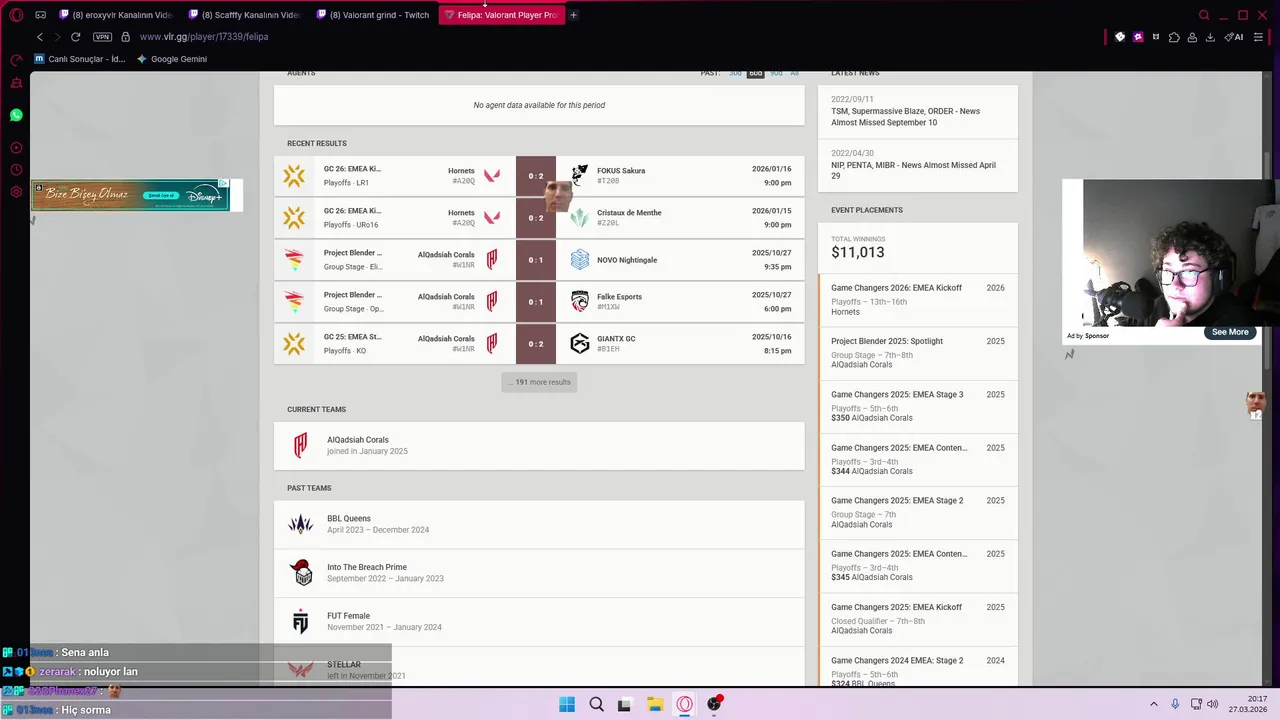Open the sidebar history clock icon
The height and width of the screenshot is (720, 1280).
[x=16, y=170]
